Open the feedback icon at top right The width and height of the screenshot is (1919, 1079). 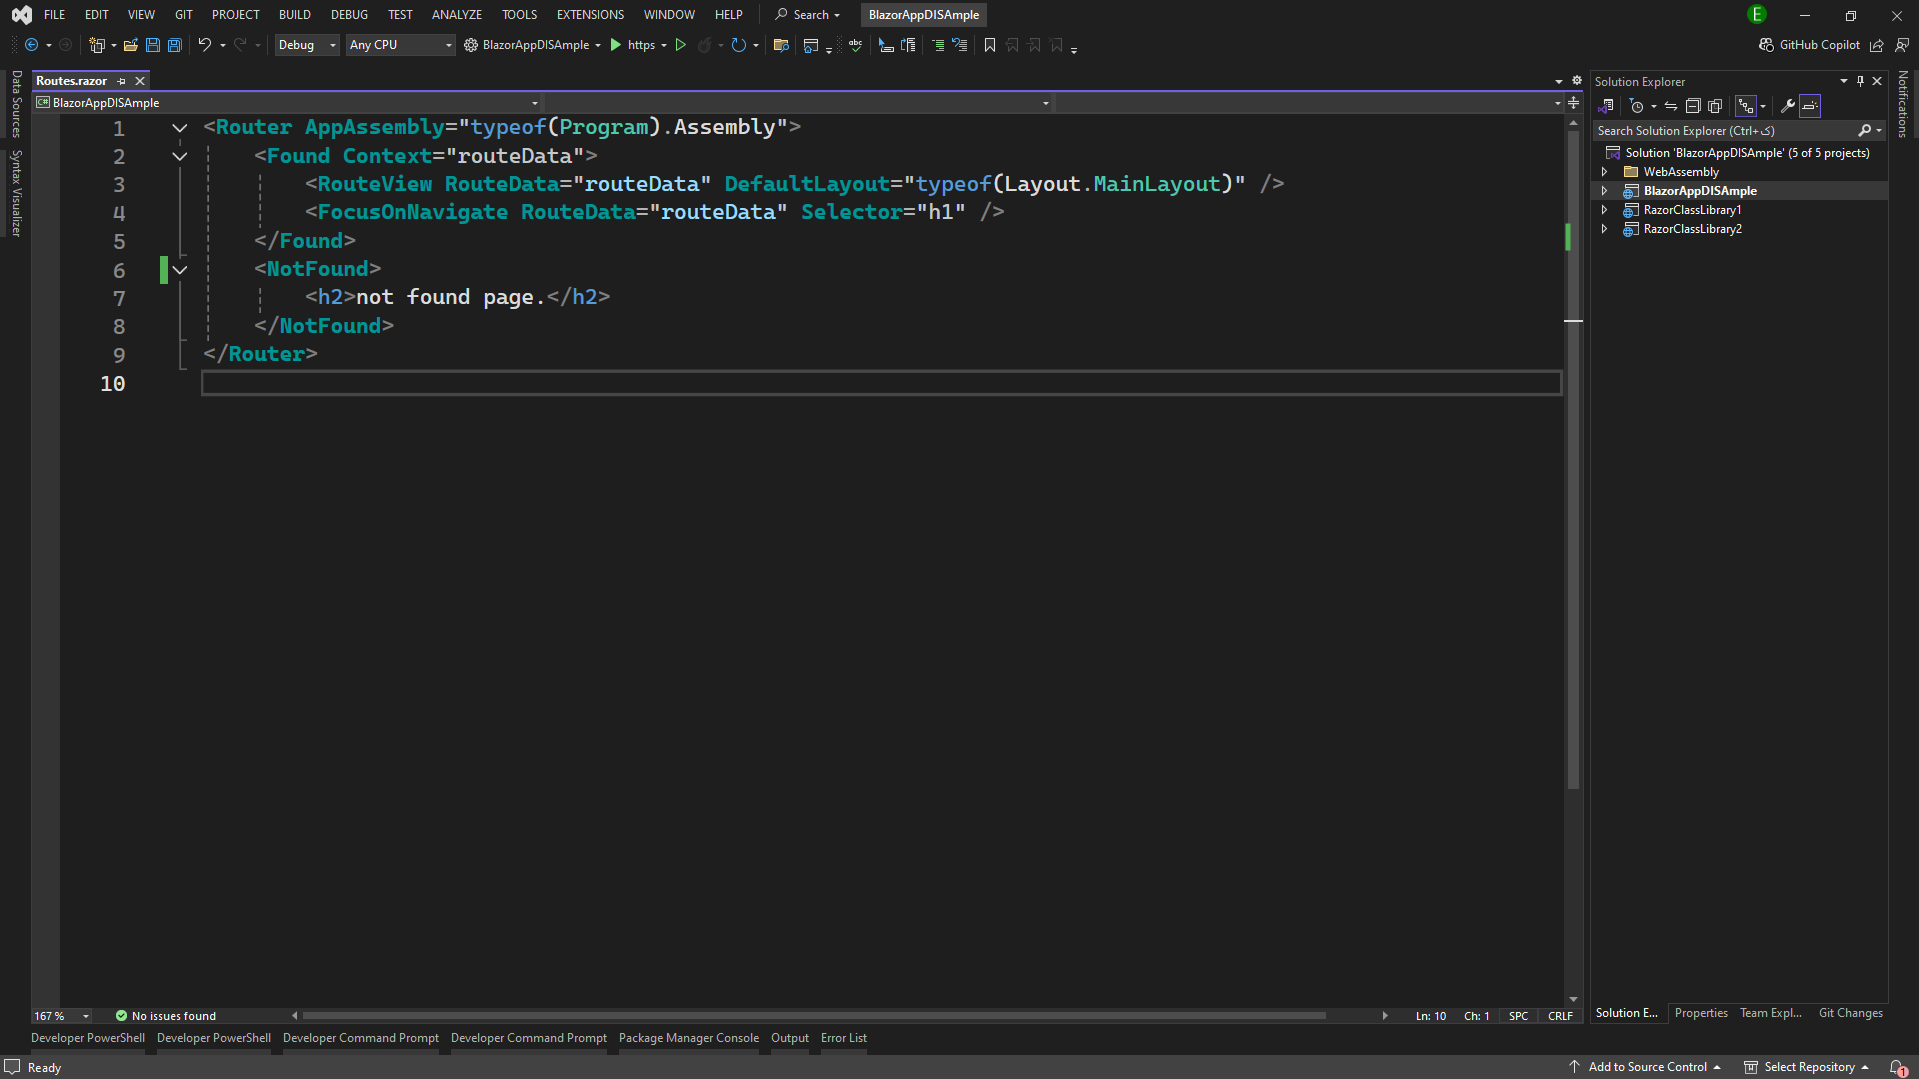[1901, 45]
